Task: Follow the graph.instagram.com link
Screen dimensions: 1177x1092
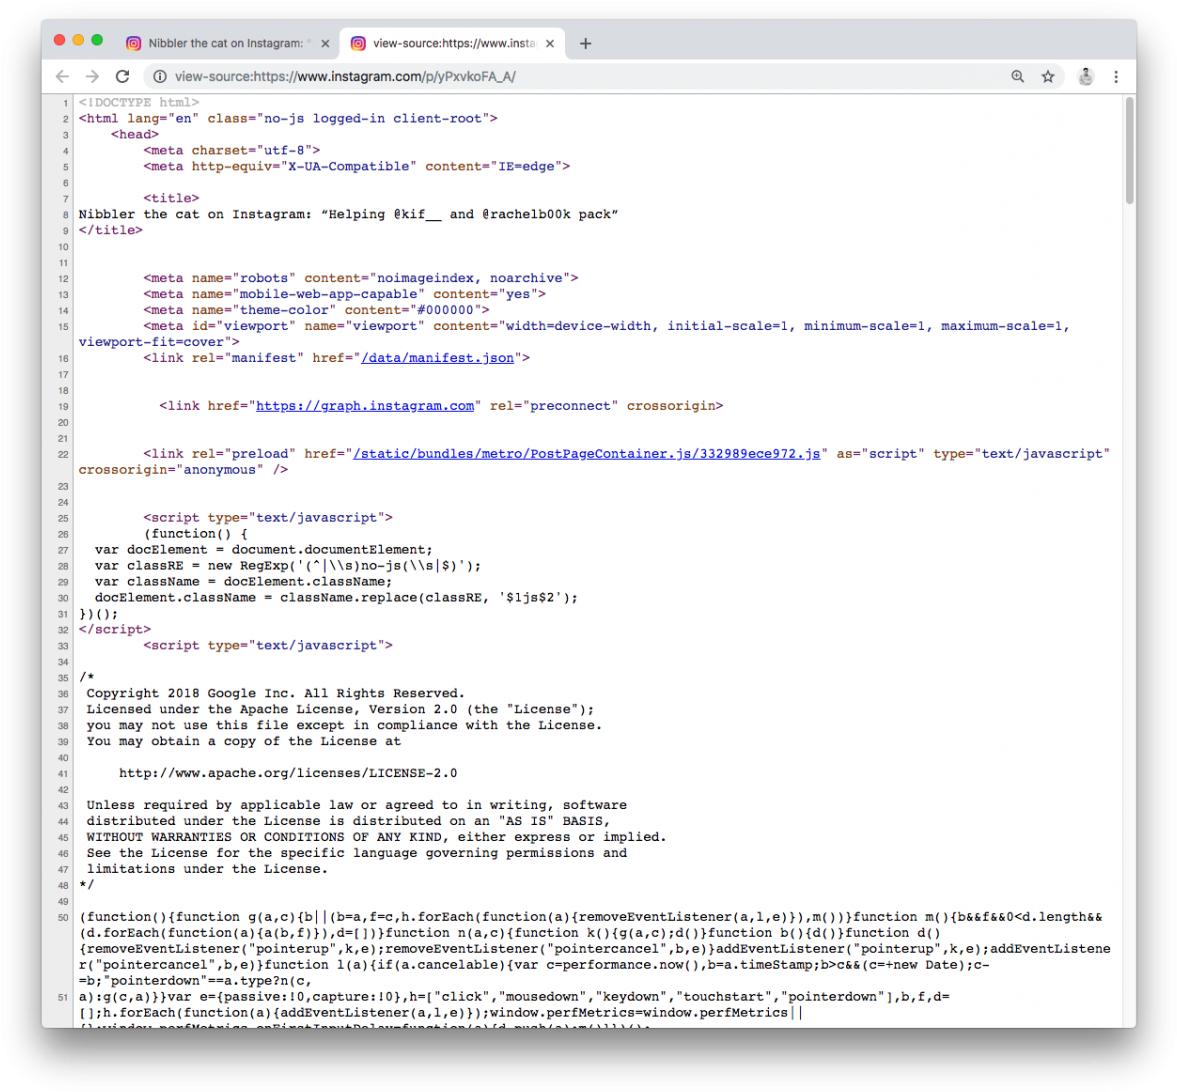Action: [x=365, y=406]
